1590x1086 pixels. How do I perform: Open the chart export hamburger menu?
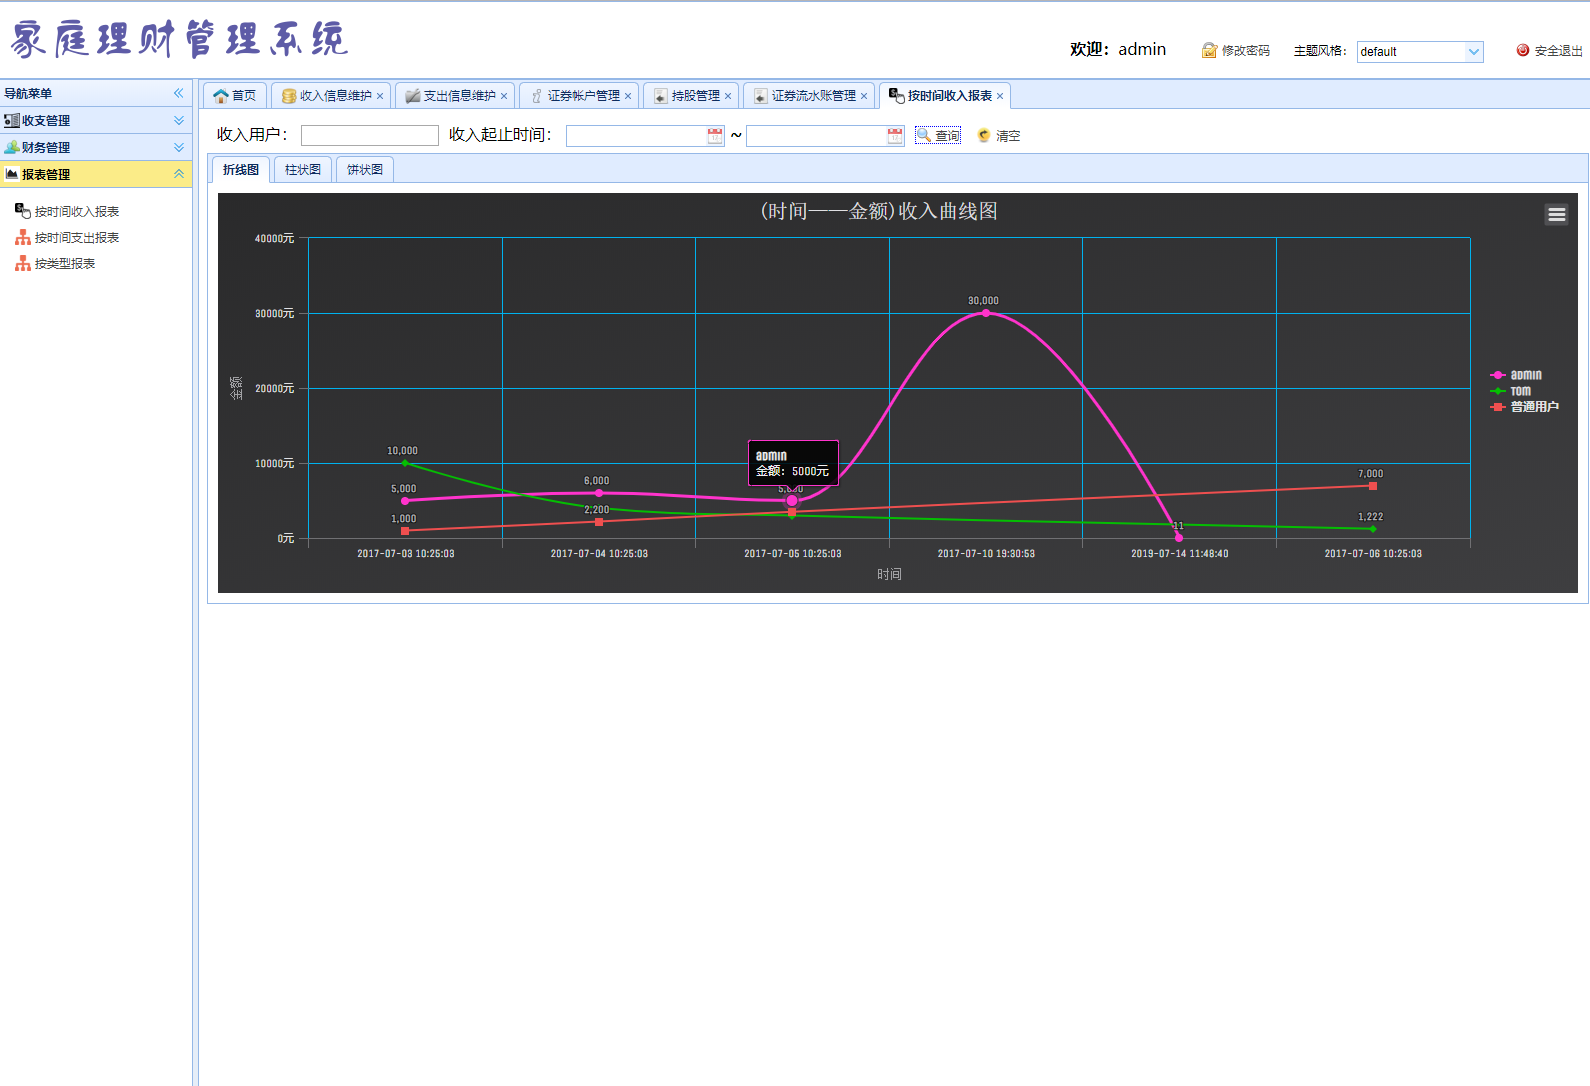coord(1556,214)
